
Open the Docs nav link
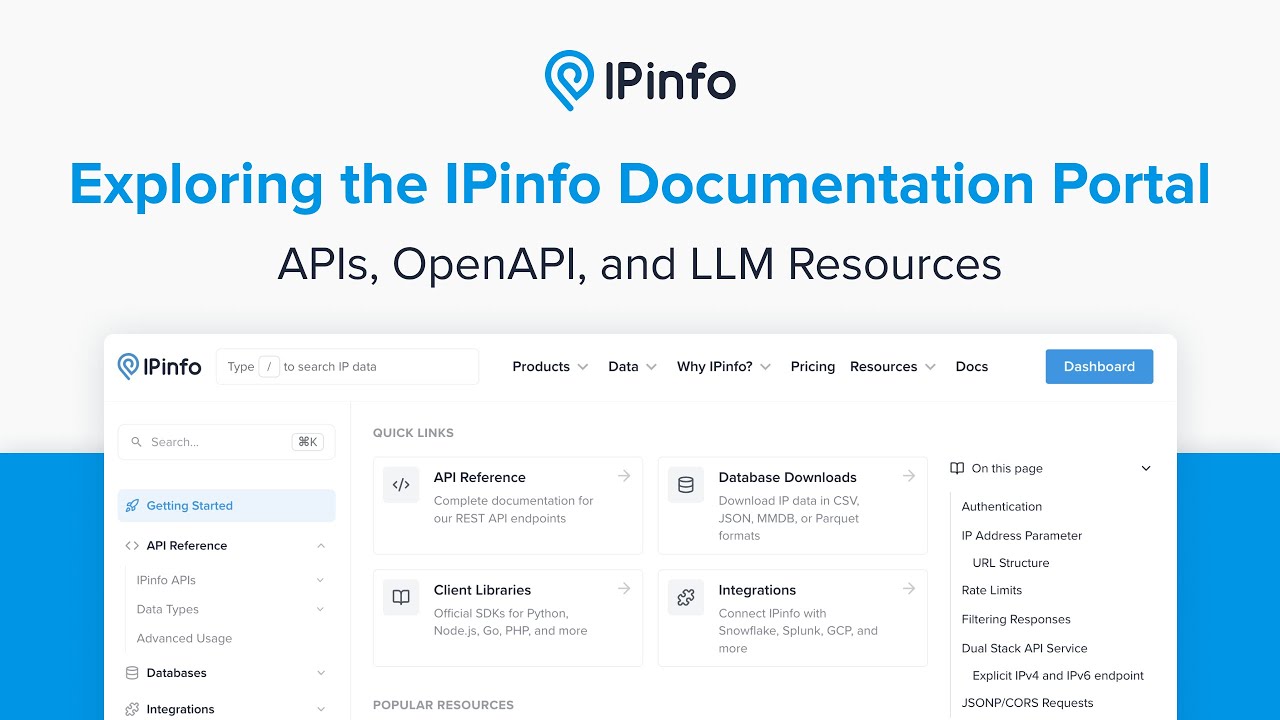tap(972, 367)
